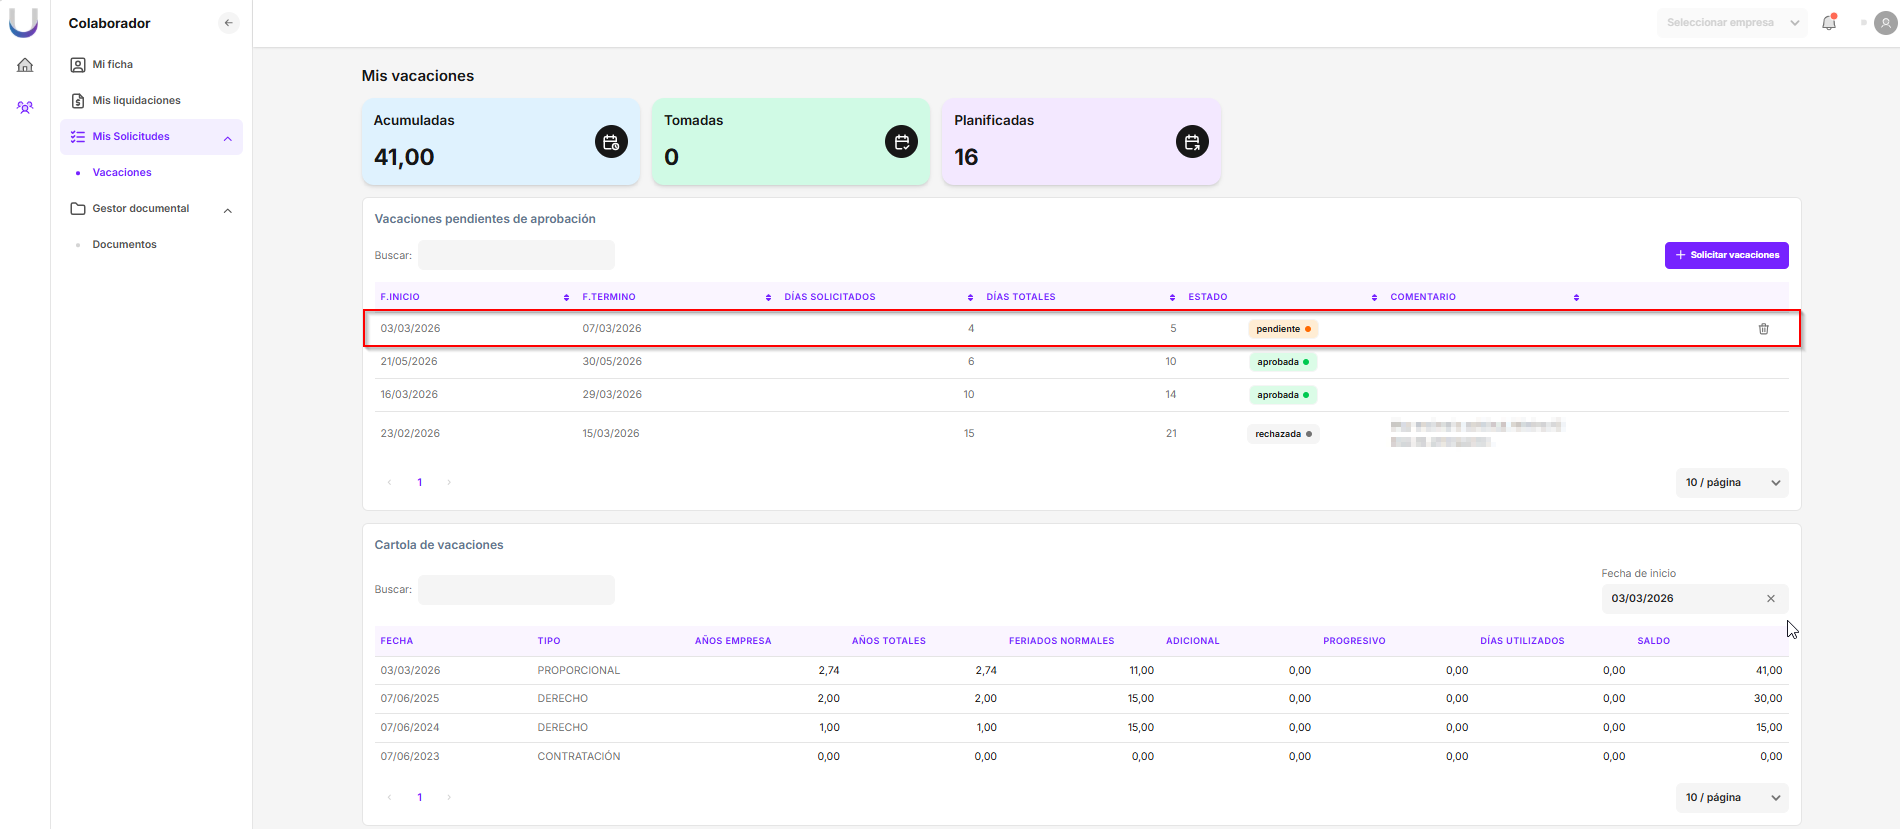Clear the Fecha de inicio date field
The image size is (1900, 829).
tap(1771, 599)
